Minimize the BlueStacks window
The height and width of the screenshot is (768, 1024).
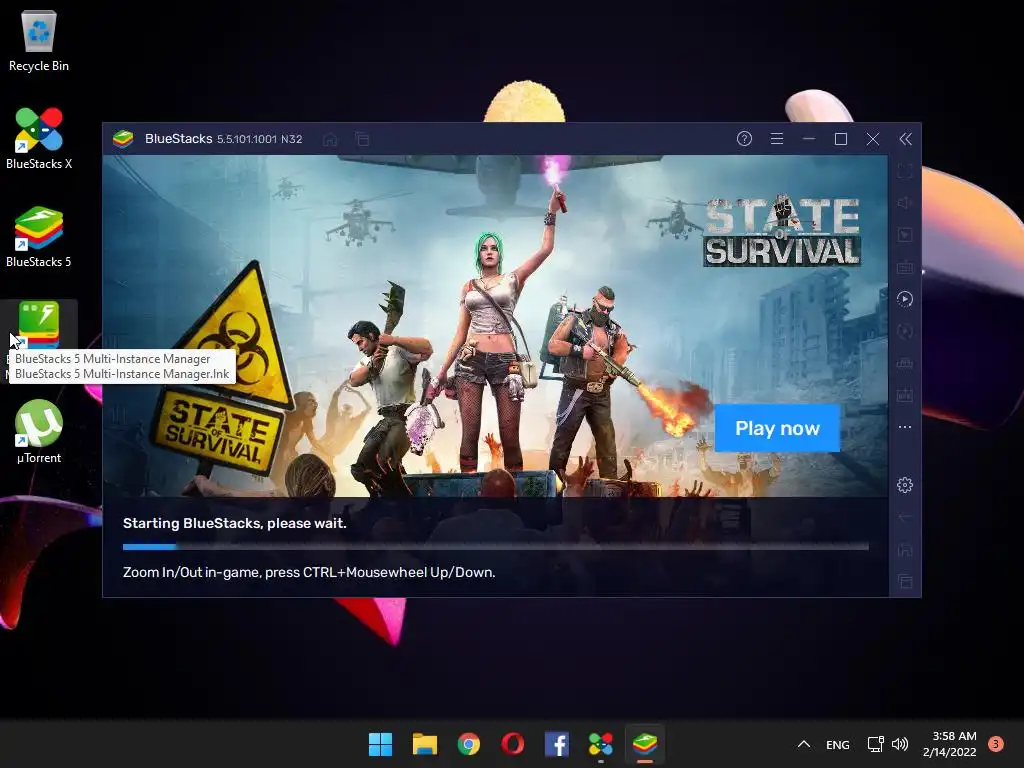pyautogui.click(x=808, y=138)
